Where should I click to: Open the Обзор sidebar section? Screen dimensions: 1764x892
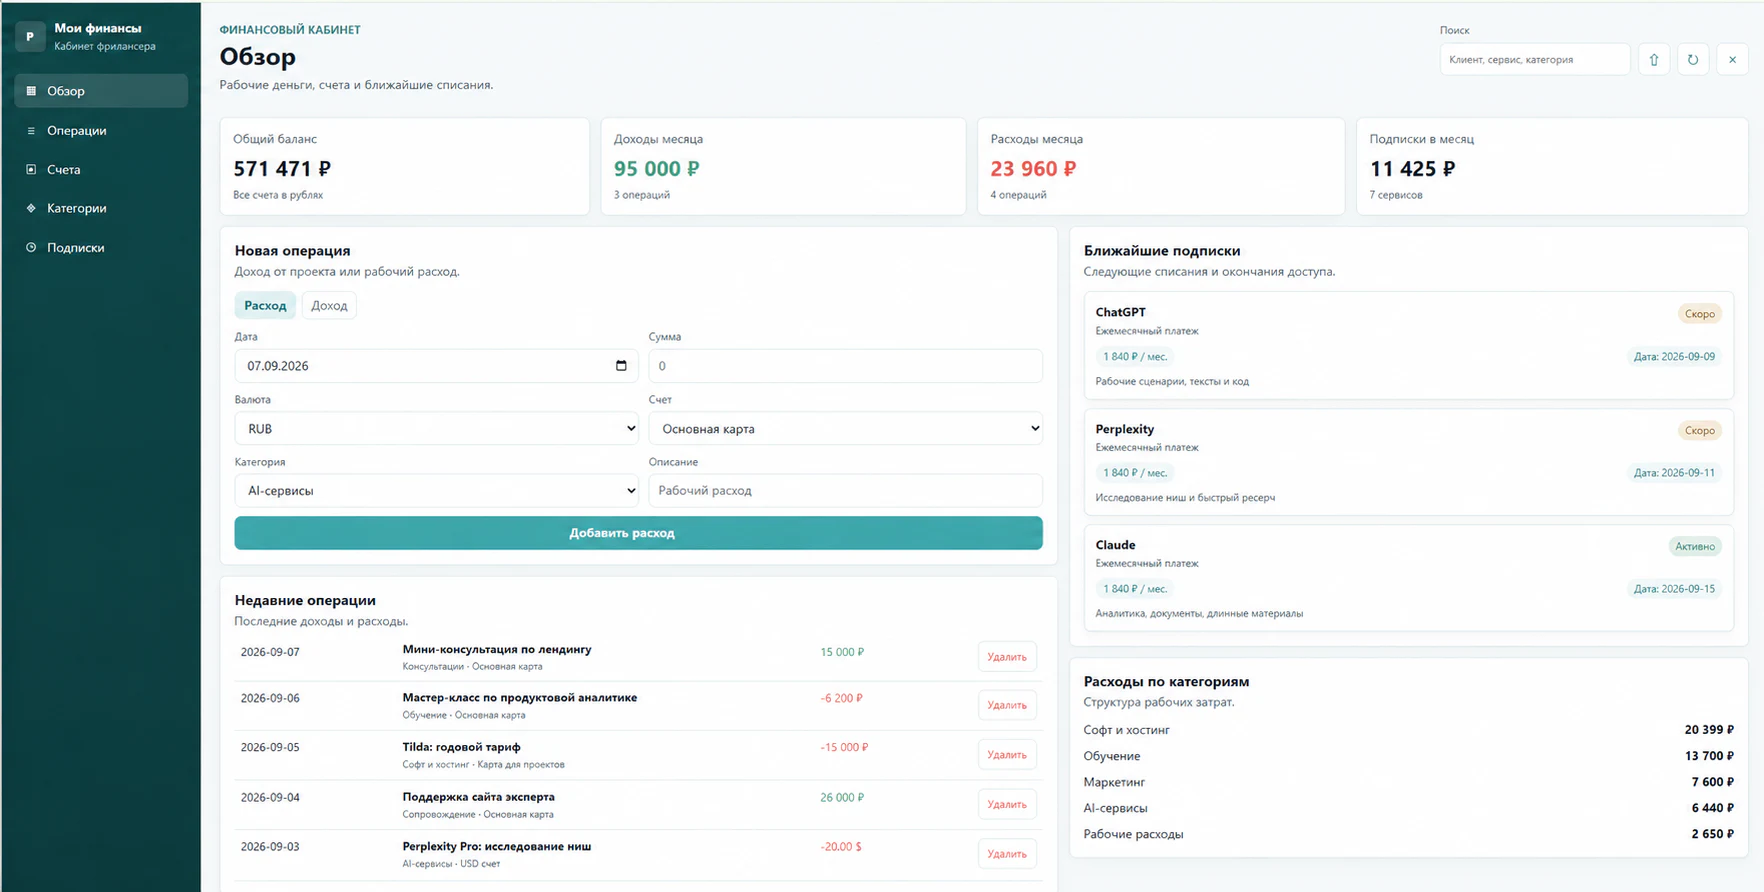tap(101, 91)
